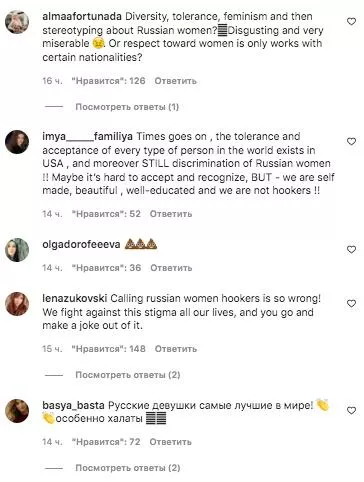Open imya_____familiya's profile picture

coord(17,142)
